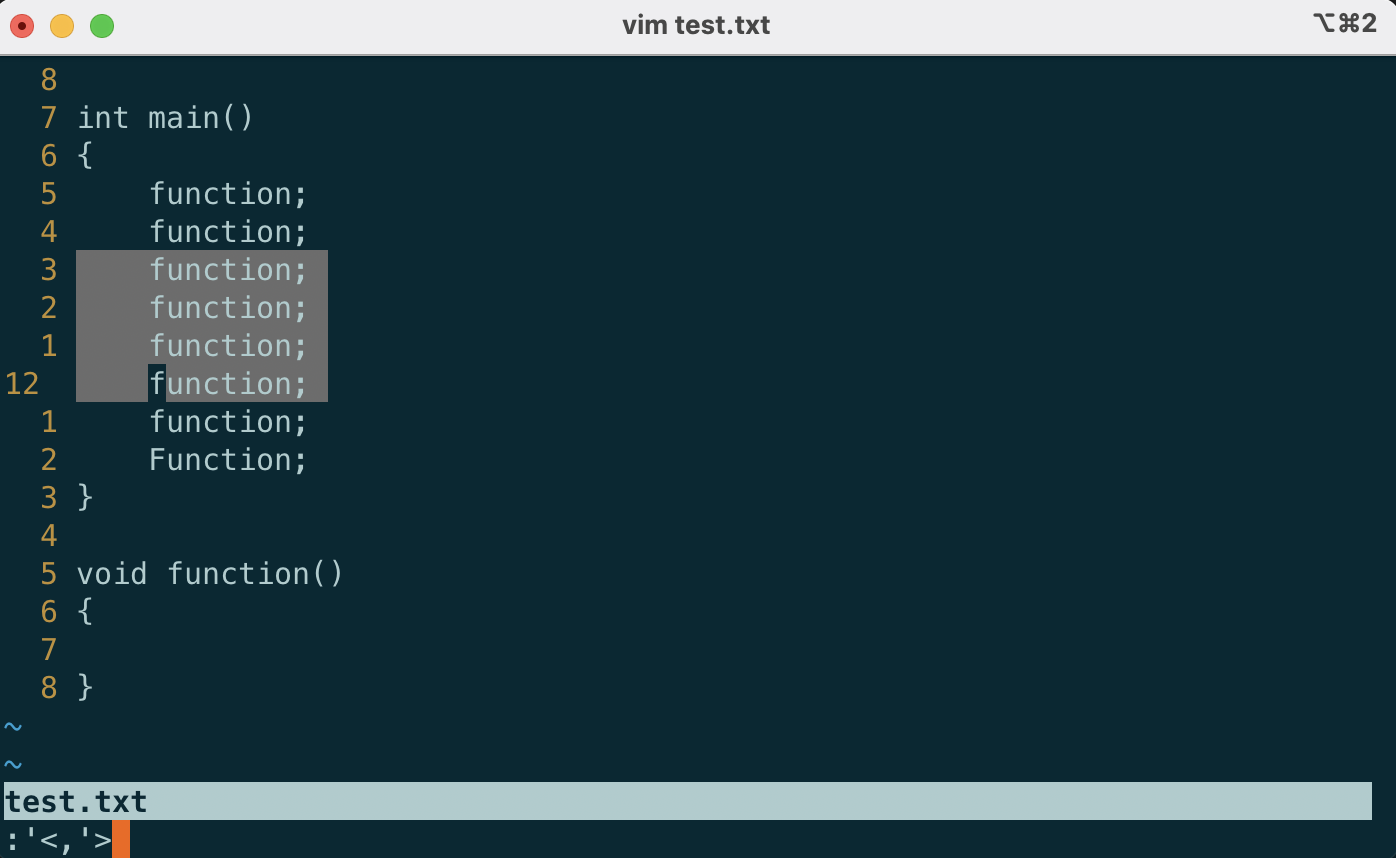Click the absolute line number 12
This screenshot has width=1396, height=858.
pyautogui.click(x=22, y=384)
